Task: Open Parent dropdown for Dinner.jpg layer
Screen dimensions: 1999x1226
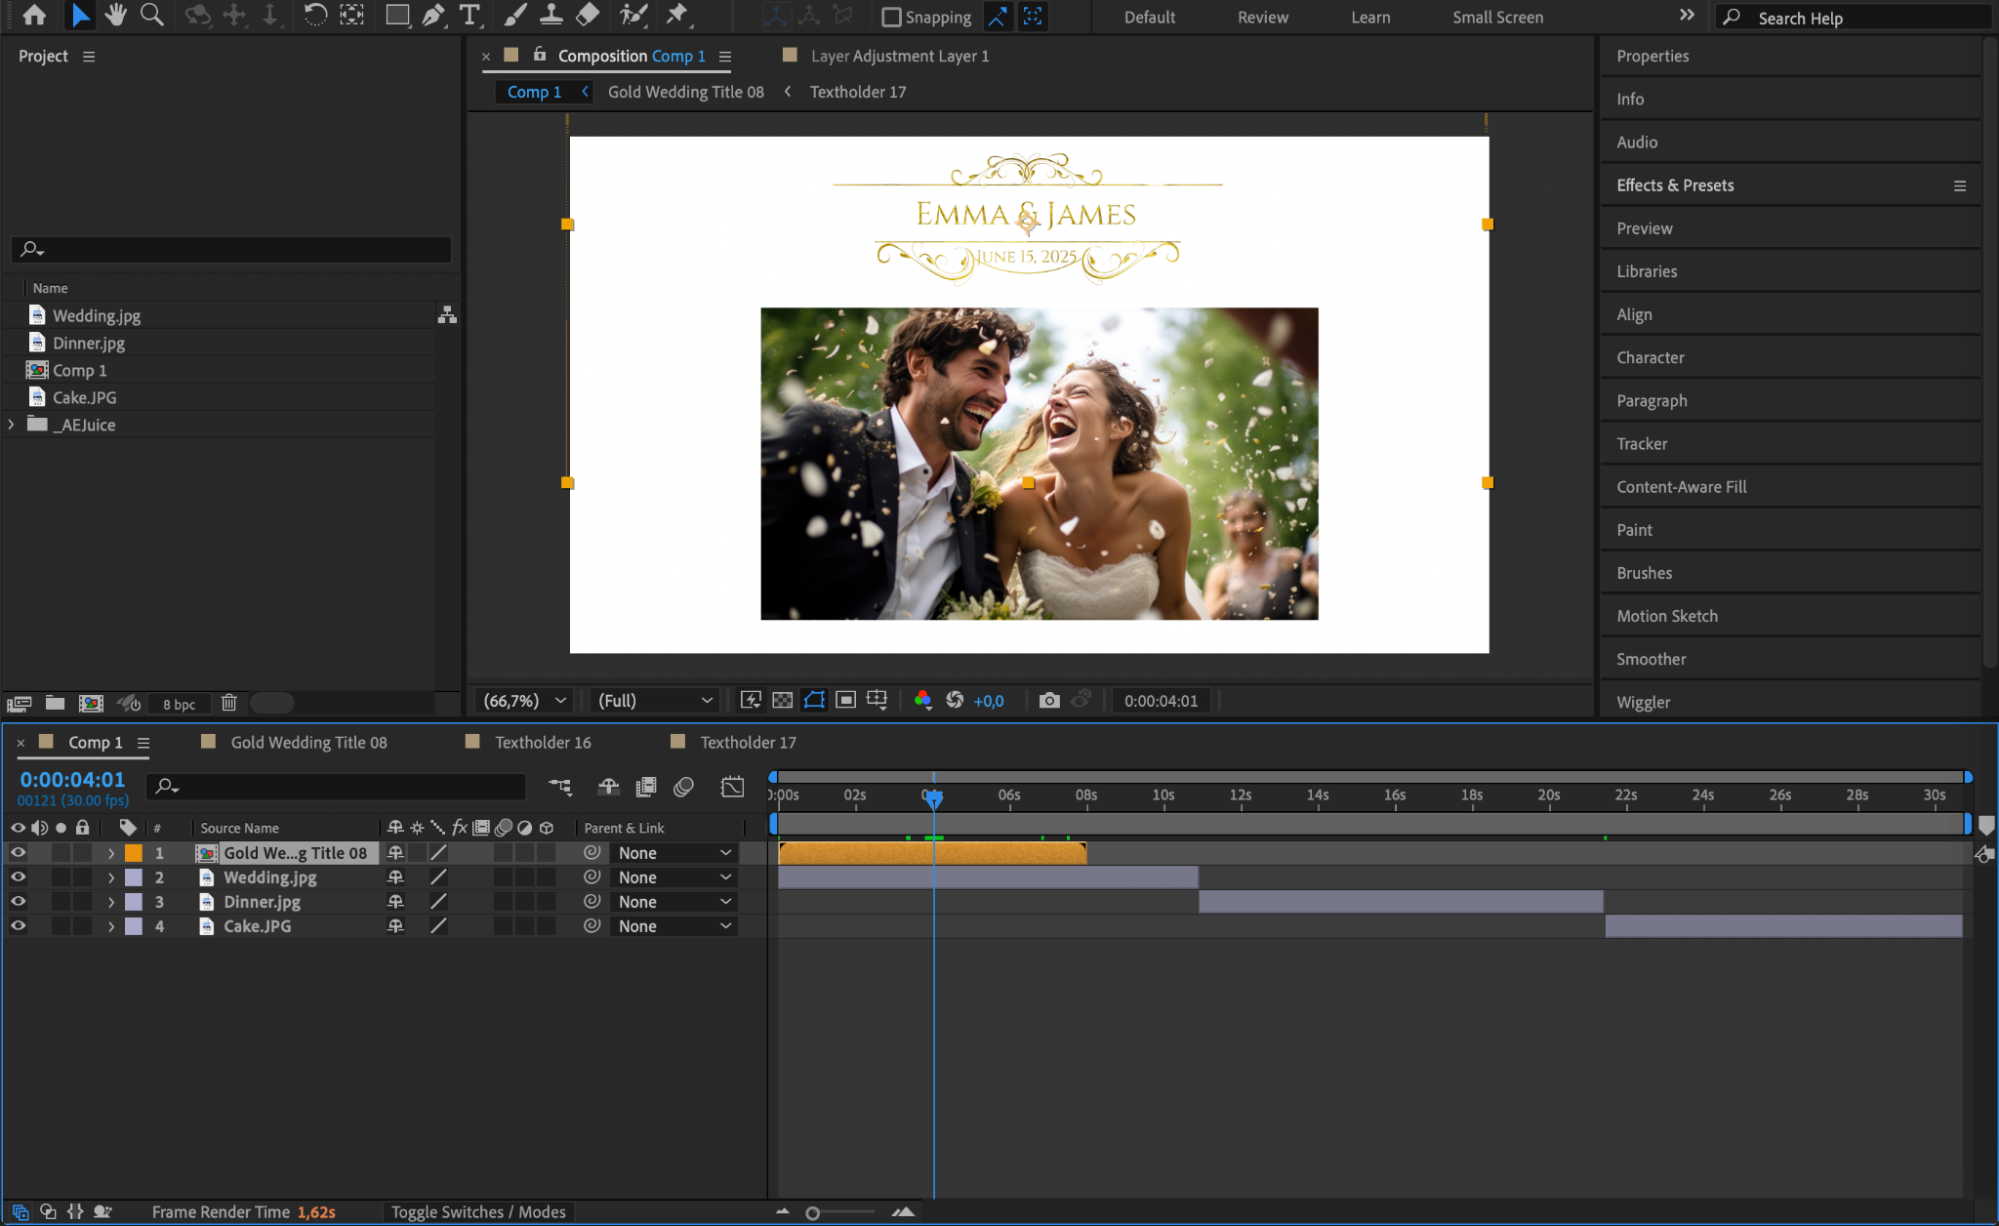Action: click(673, 901)
